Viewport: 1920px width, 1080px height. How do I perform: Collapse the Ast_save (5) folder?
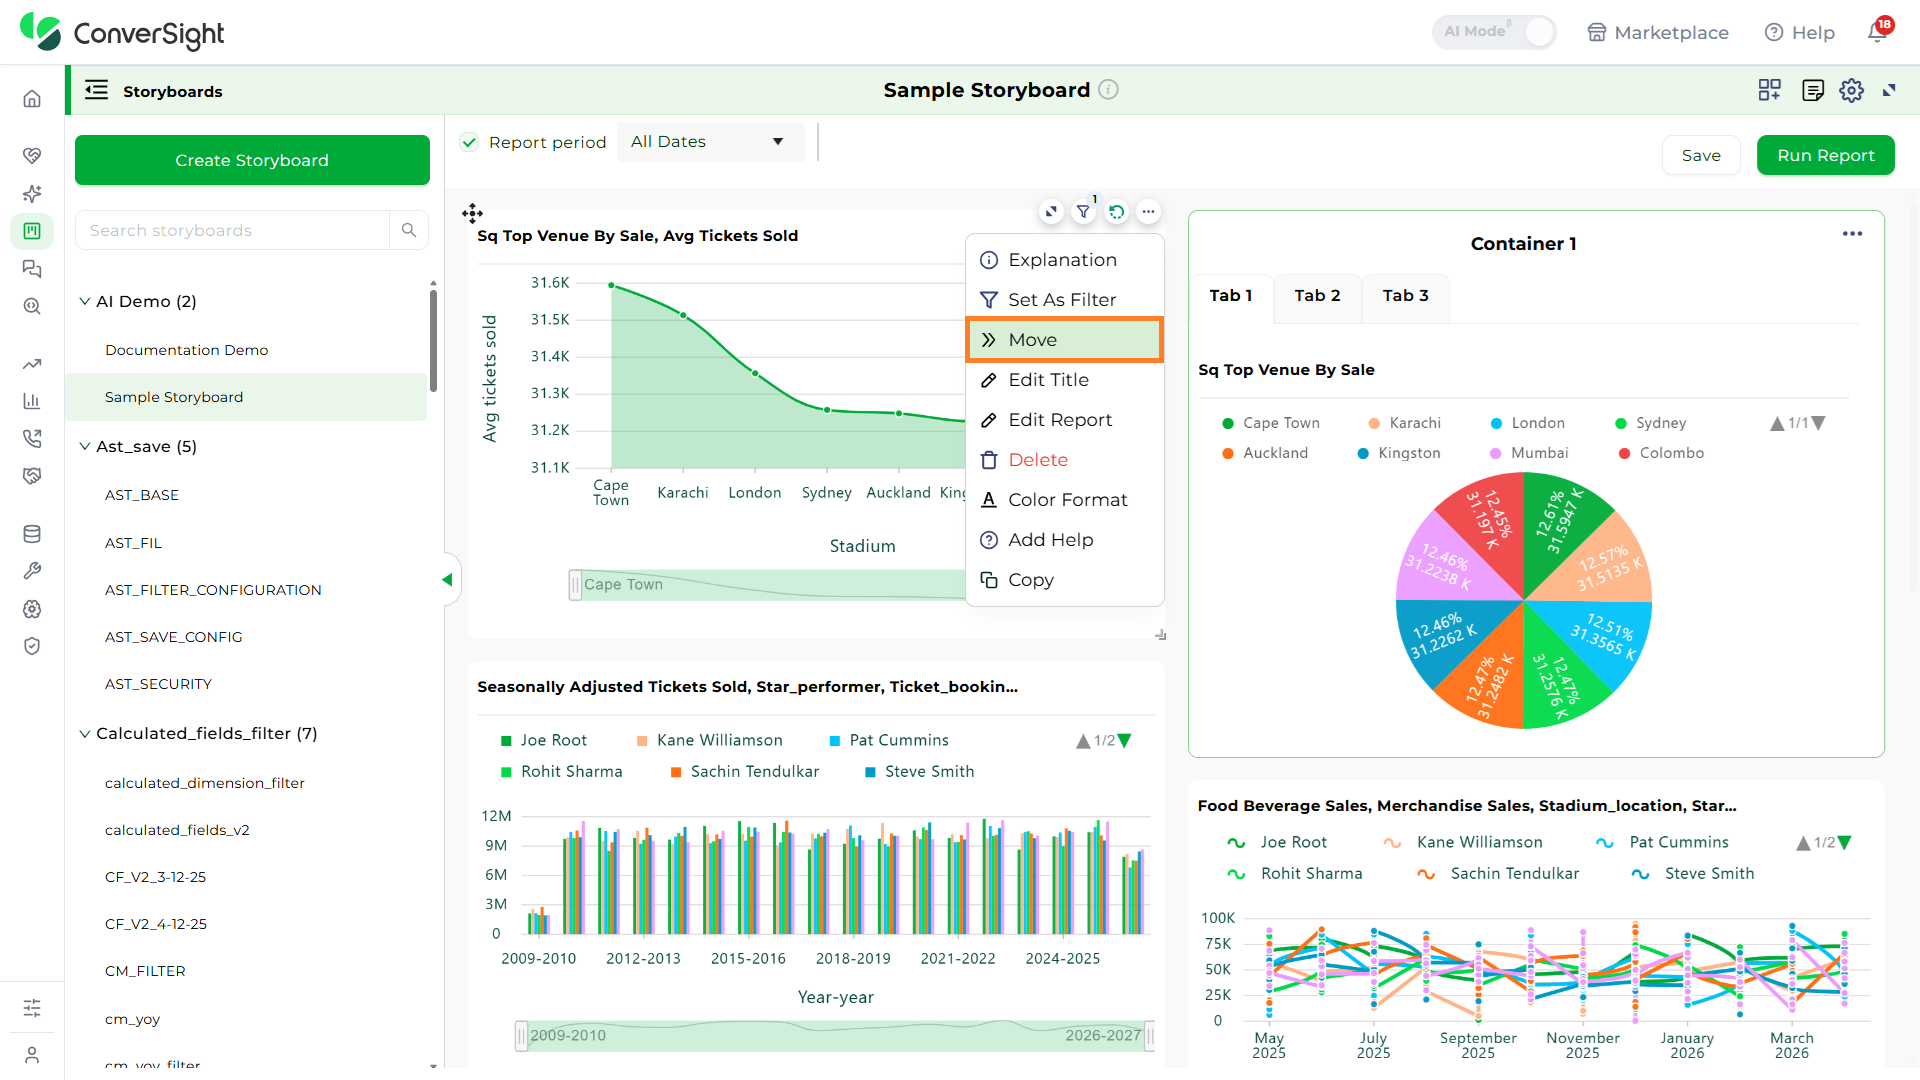[x=85, y=446]
